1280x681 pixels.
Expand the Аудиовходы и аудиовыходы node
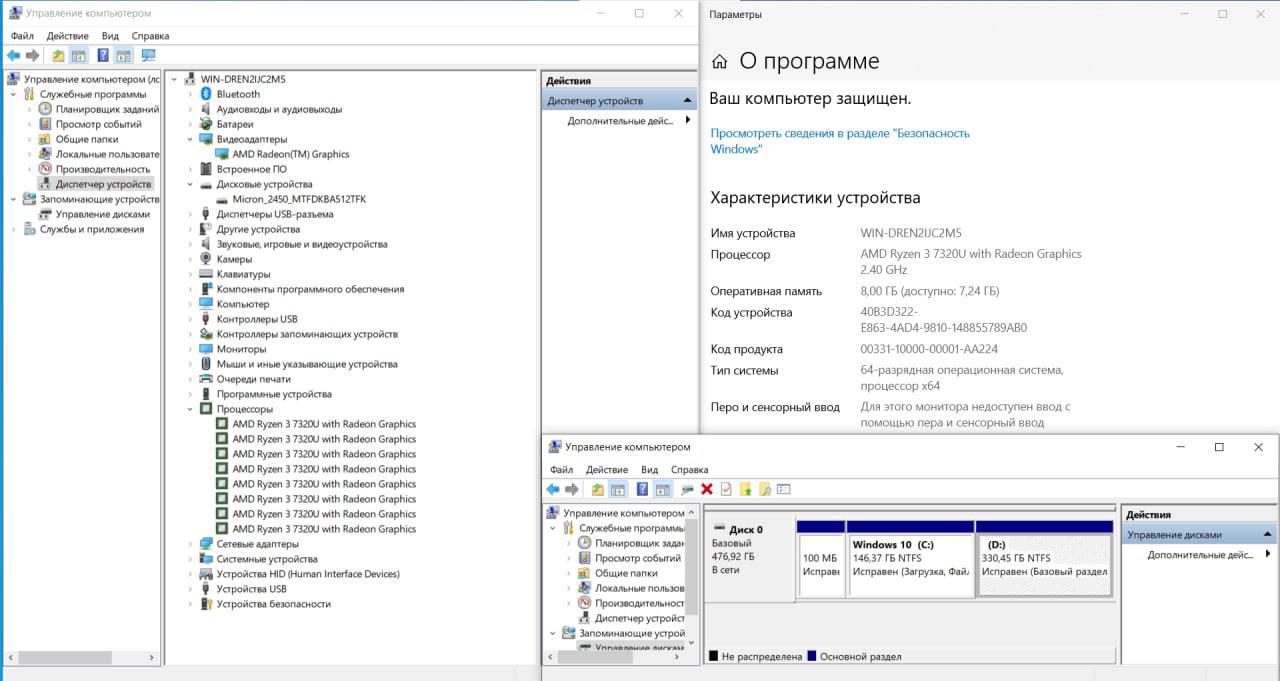coord(190,109)
